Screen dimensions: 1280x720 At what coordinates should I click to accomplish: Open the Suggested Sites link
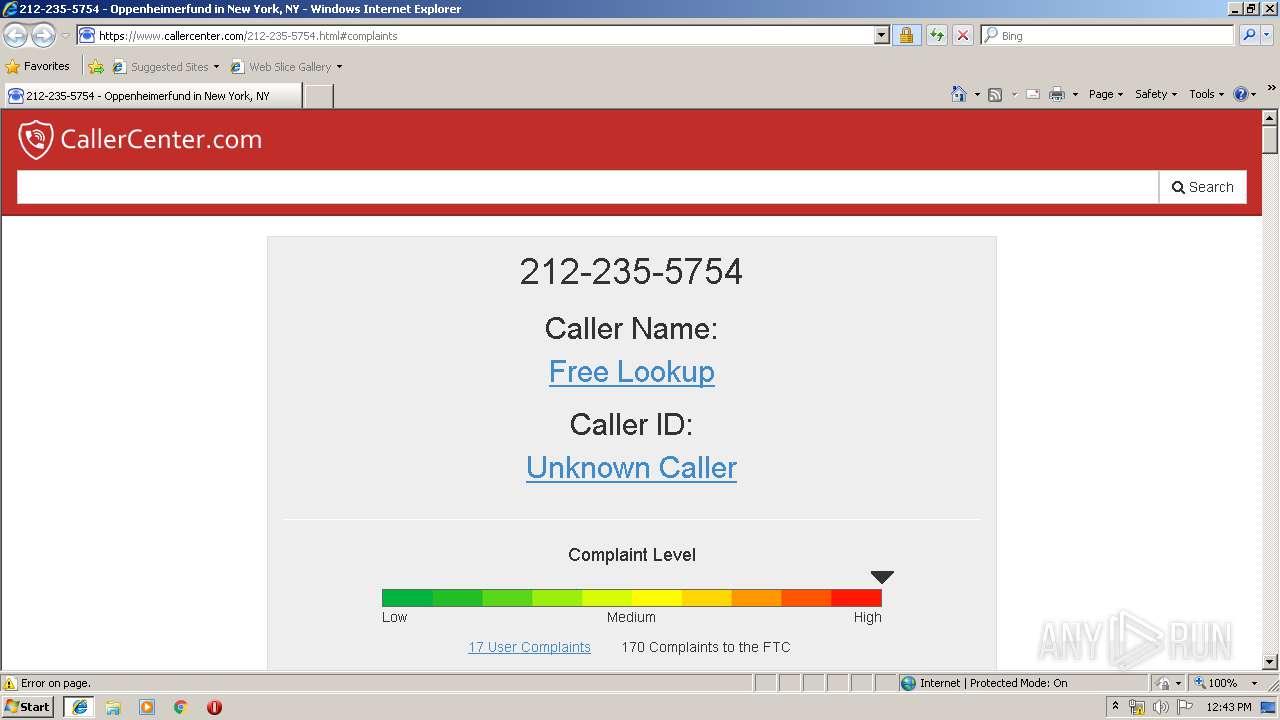(161, 67)
